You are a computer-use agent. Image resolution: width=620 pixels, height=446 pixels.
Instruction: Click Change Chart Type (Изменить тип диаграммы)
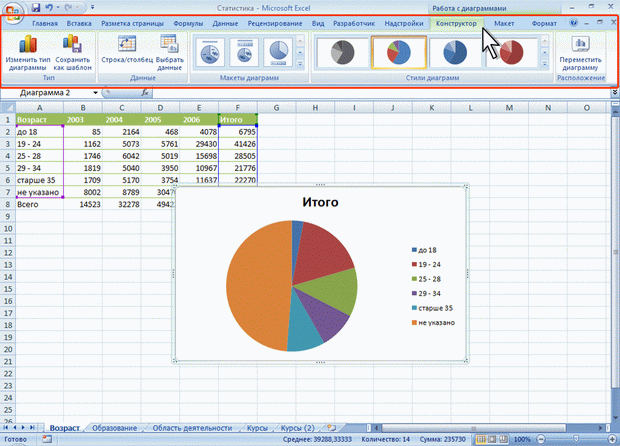click(28, 53)
